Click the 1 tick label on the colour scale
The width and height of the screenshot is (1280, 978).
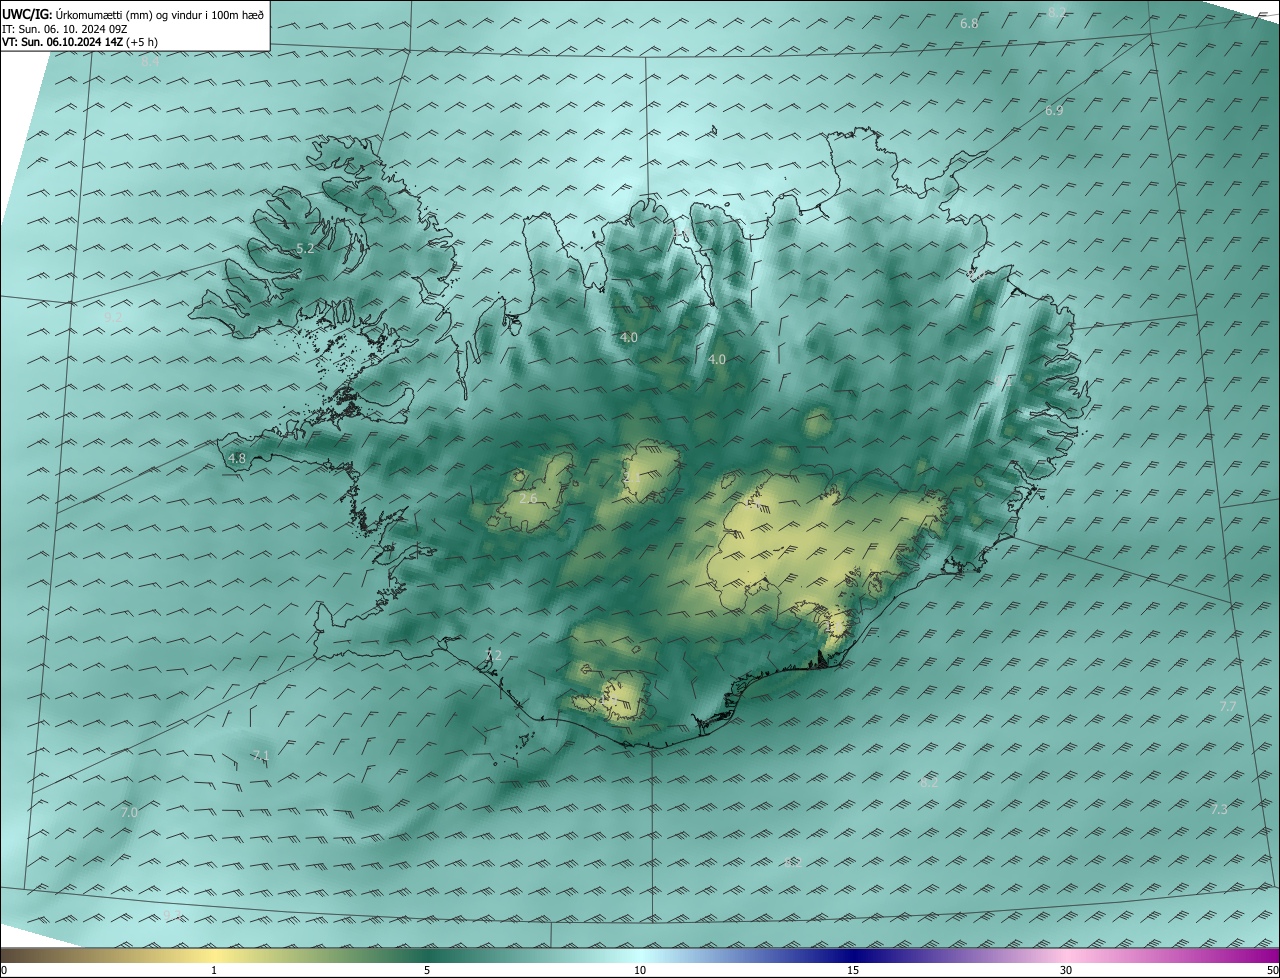pyautogui.click(x=214, y=971)
